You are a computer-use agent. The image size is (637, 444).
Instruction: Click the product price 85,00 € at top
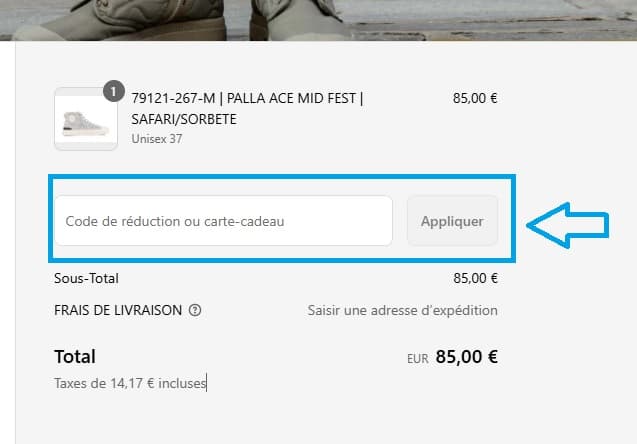point(475,99)
